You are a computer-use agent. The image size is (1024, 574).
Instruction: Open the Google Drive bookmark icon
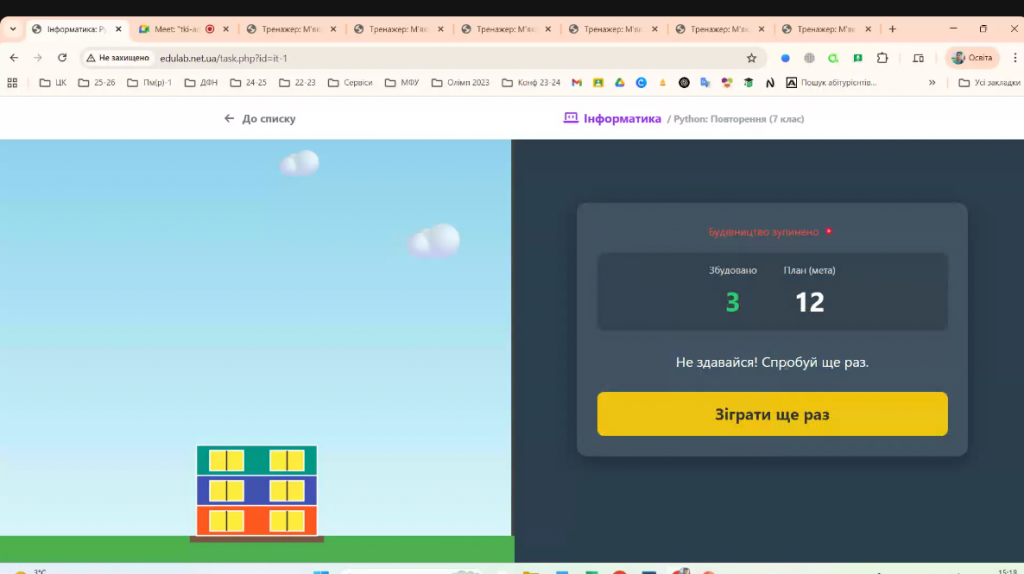point(619,83)
